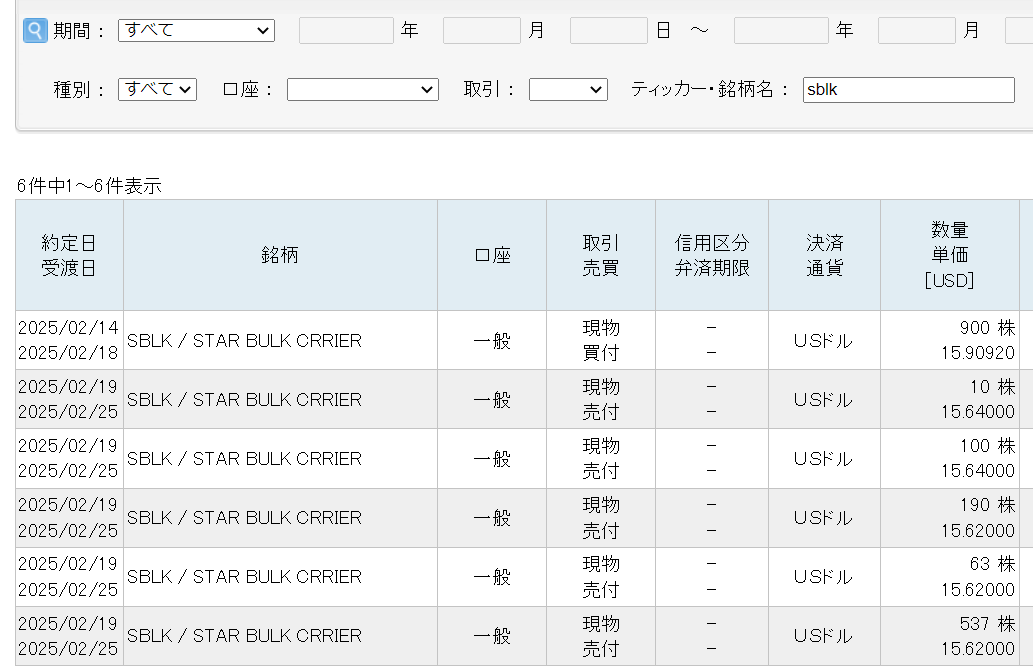The width and height of the screenshot is (1033, 672).
Task: Click the 約定日 受渡日 column header
Action: tap(69, 255)
